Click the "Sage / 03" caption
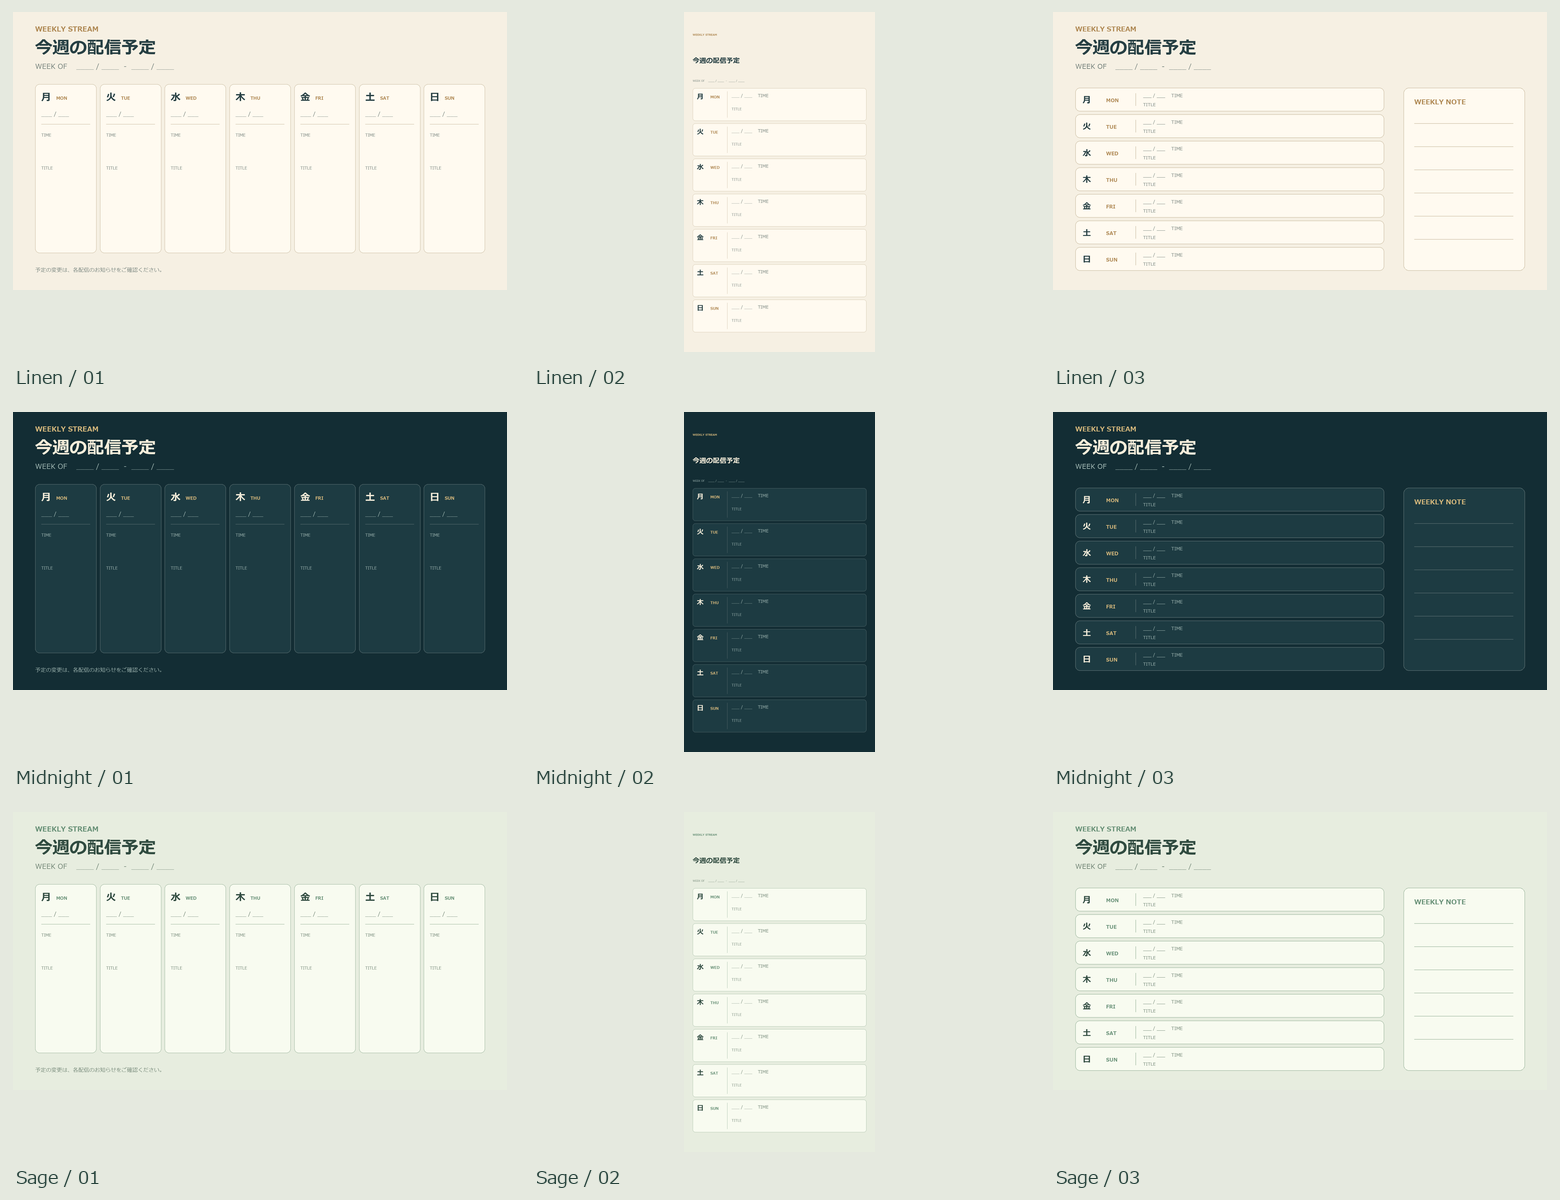 [1098, 1178]
